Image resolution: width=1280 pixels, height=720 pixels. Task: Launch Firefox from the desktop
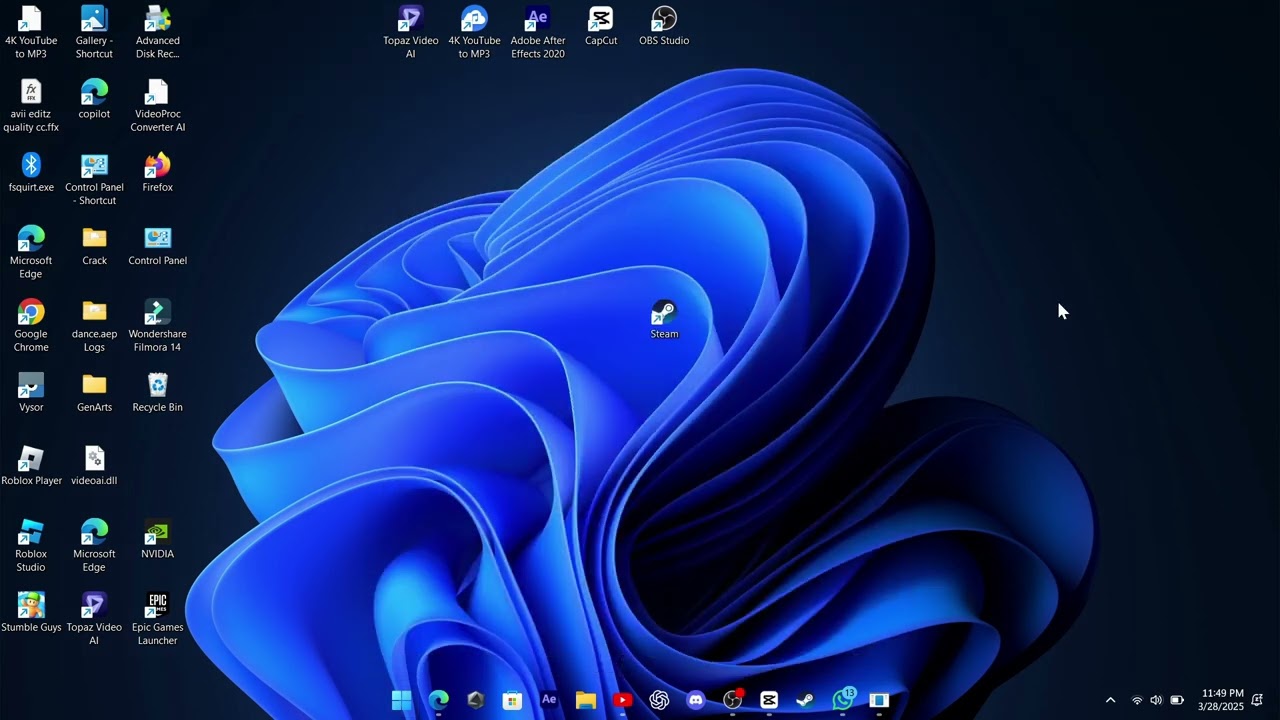tap(157, 172)
